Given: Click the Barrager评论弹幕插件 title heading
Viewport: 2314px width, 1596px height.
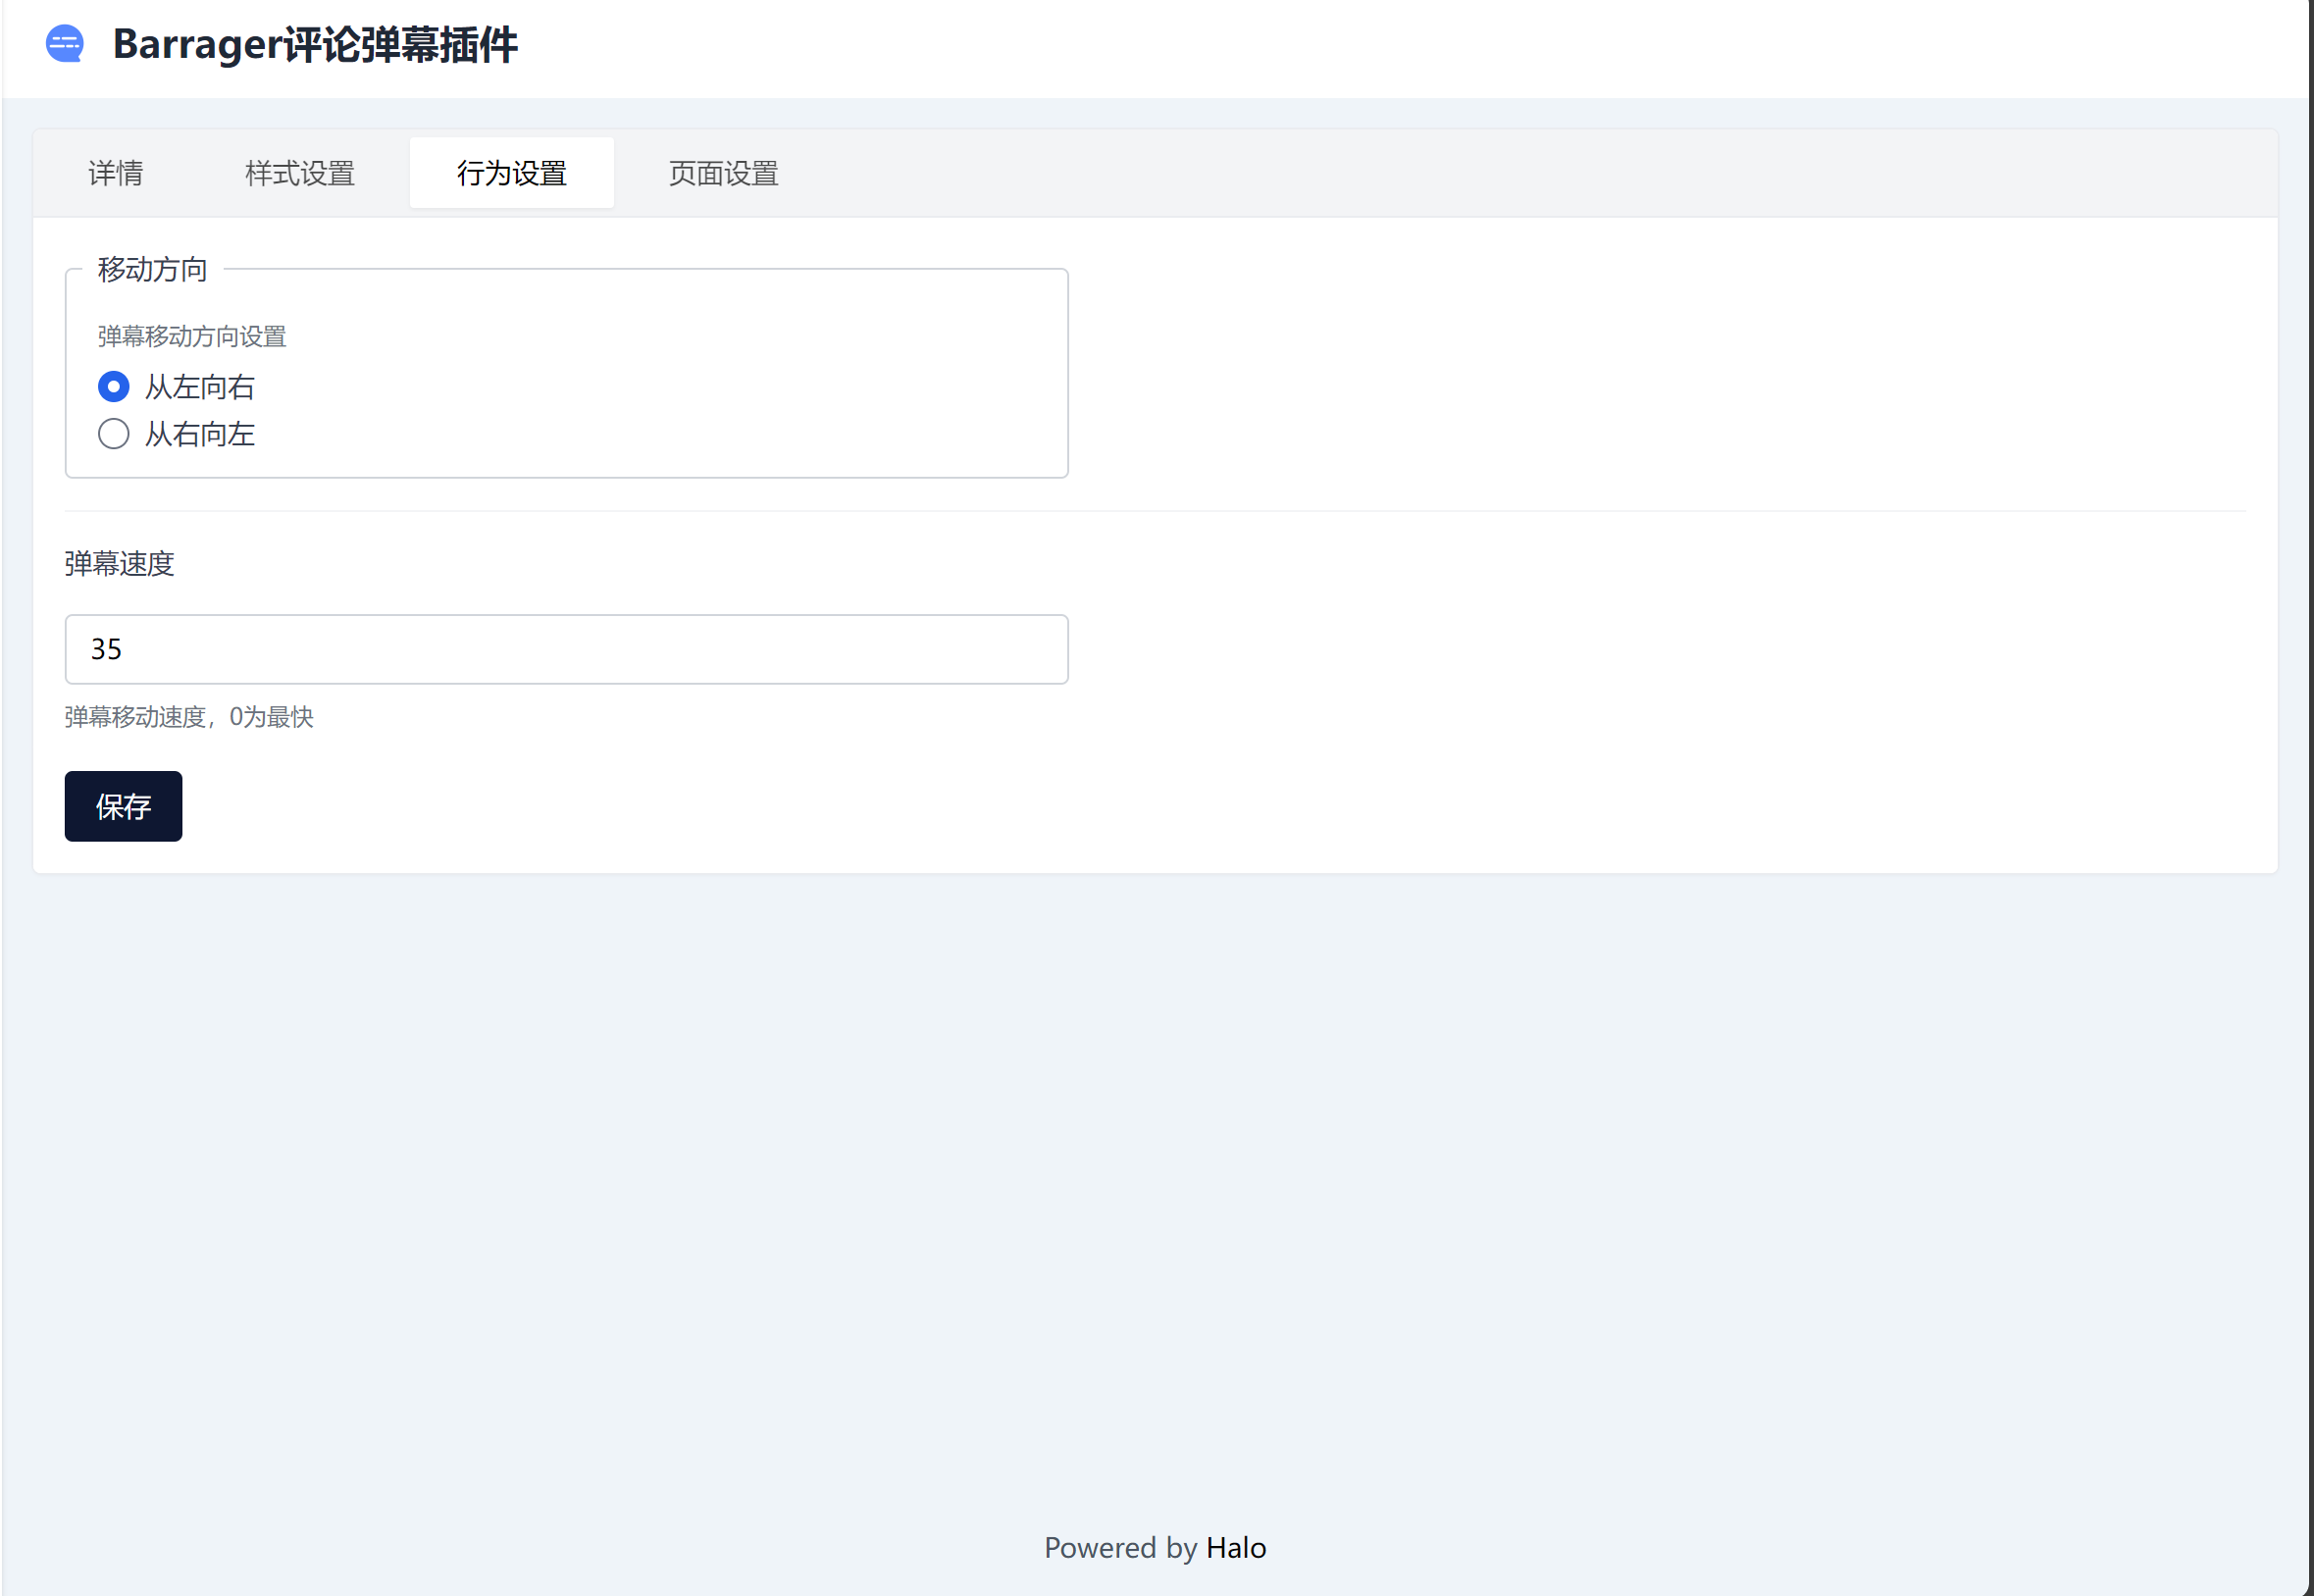Looking at the screenshot, I should tap(315, 44).
